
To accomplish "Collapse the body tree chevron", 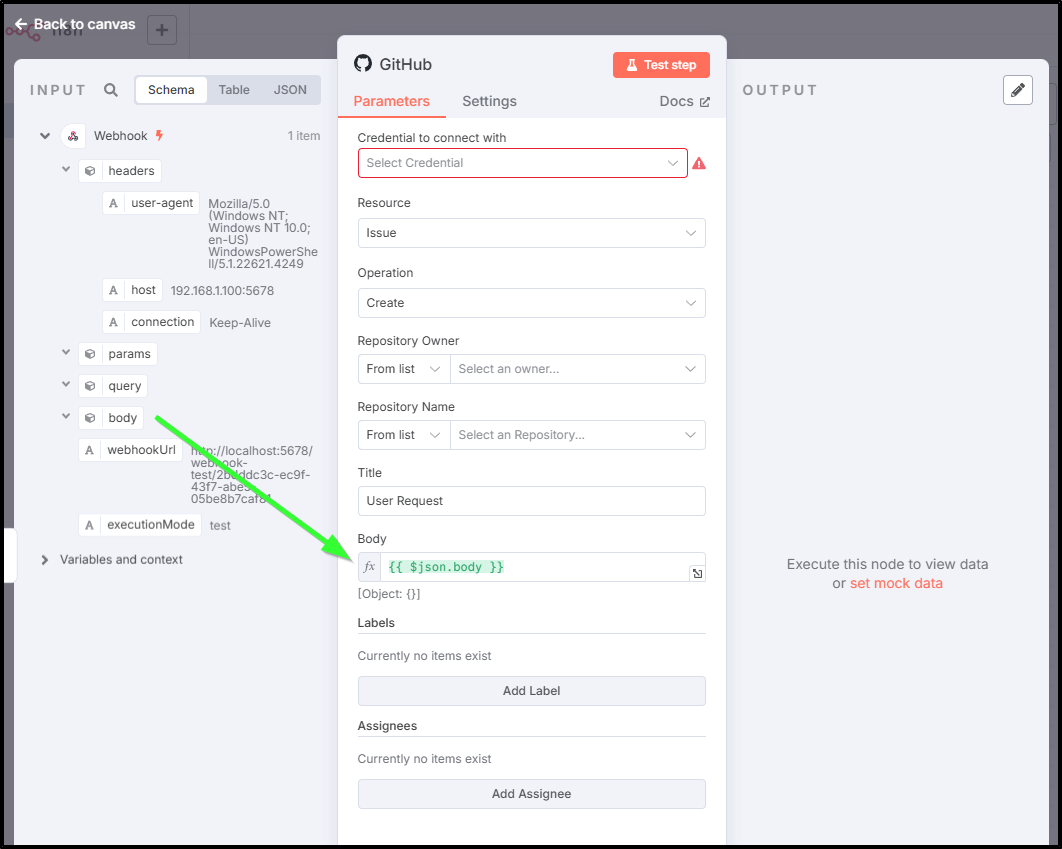I will pos(66,416).
